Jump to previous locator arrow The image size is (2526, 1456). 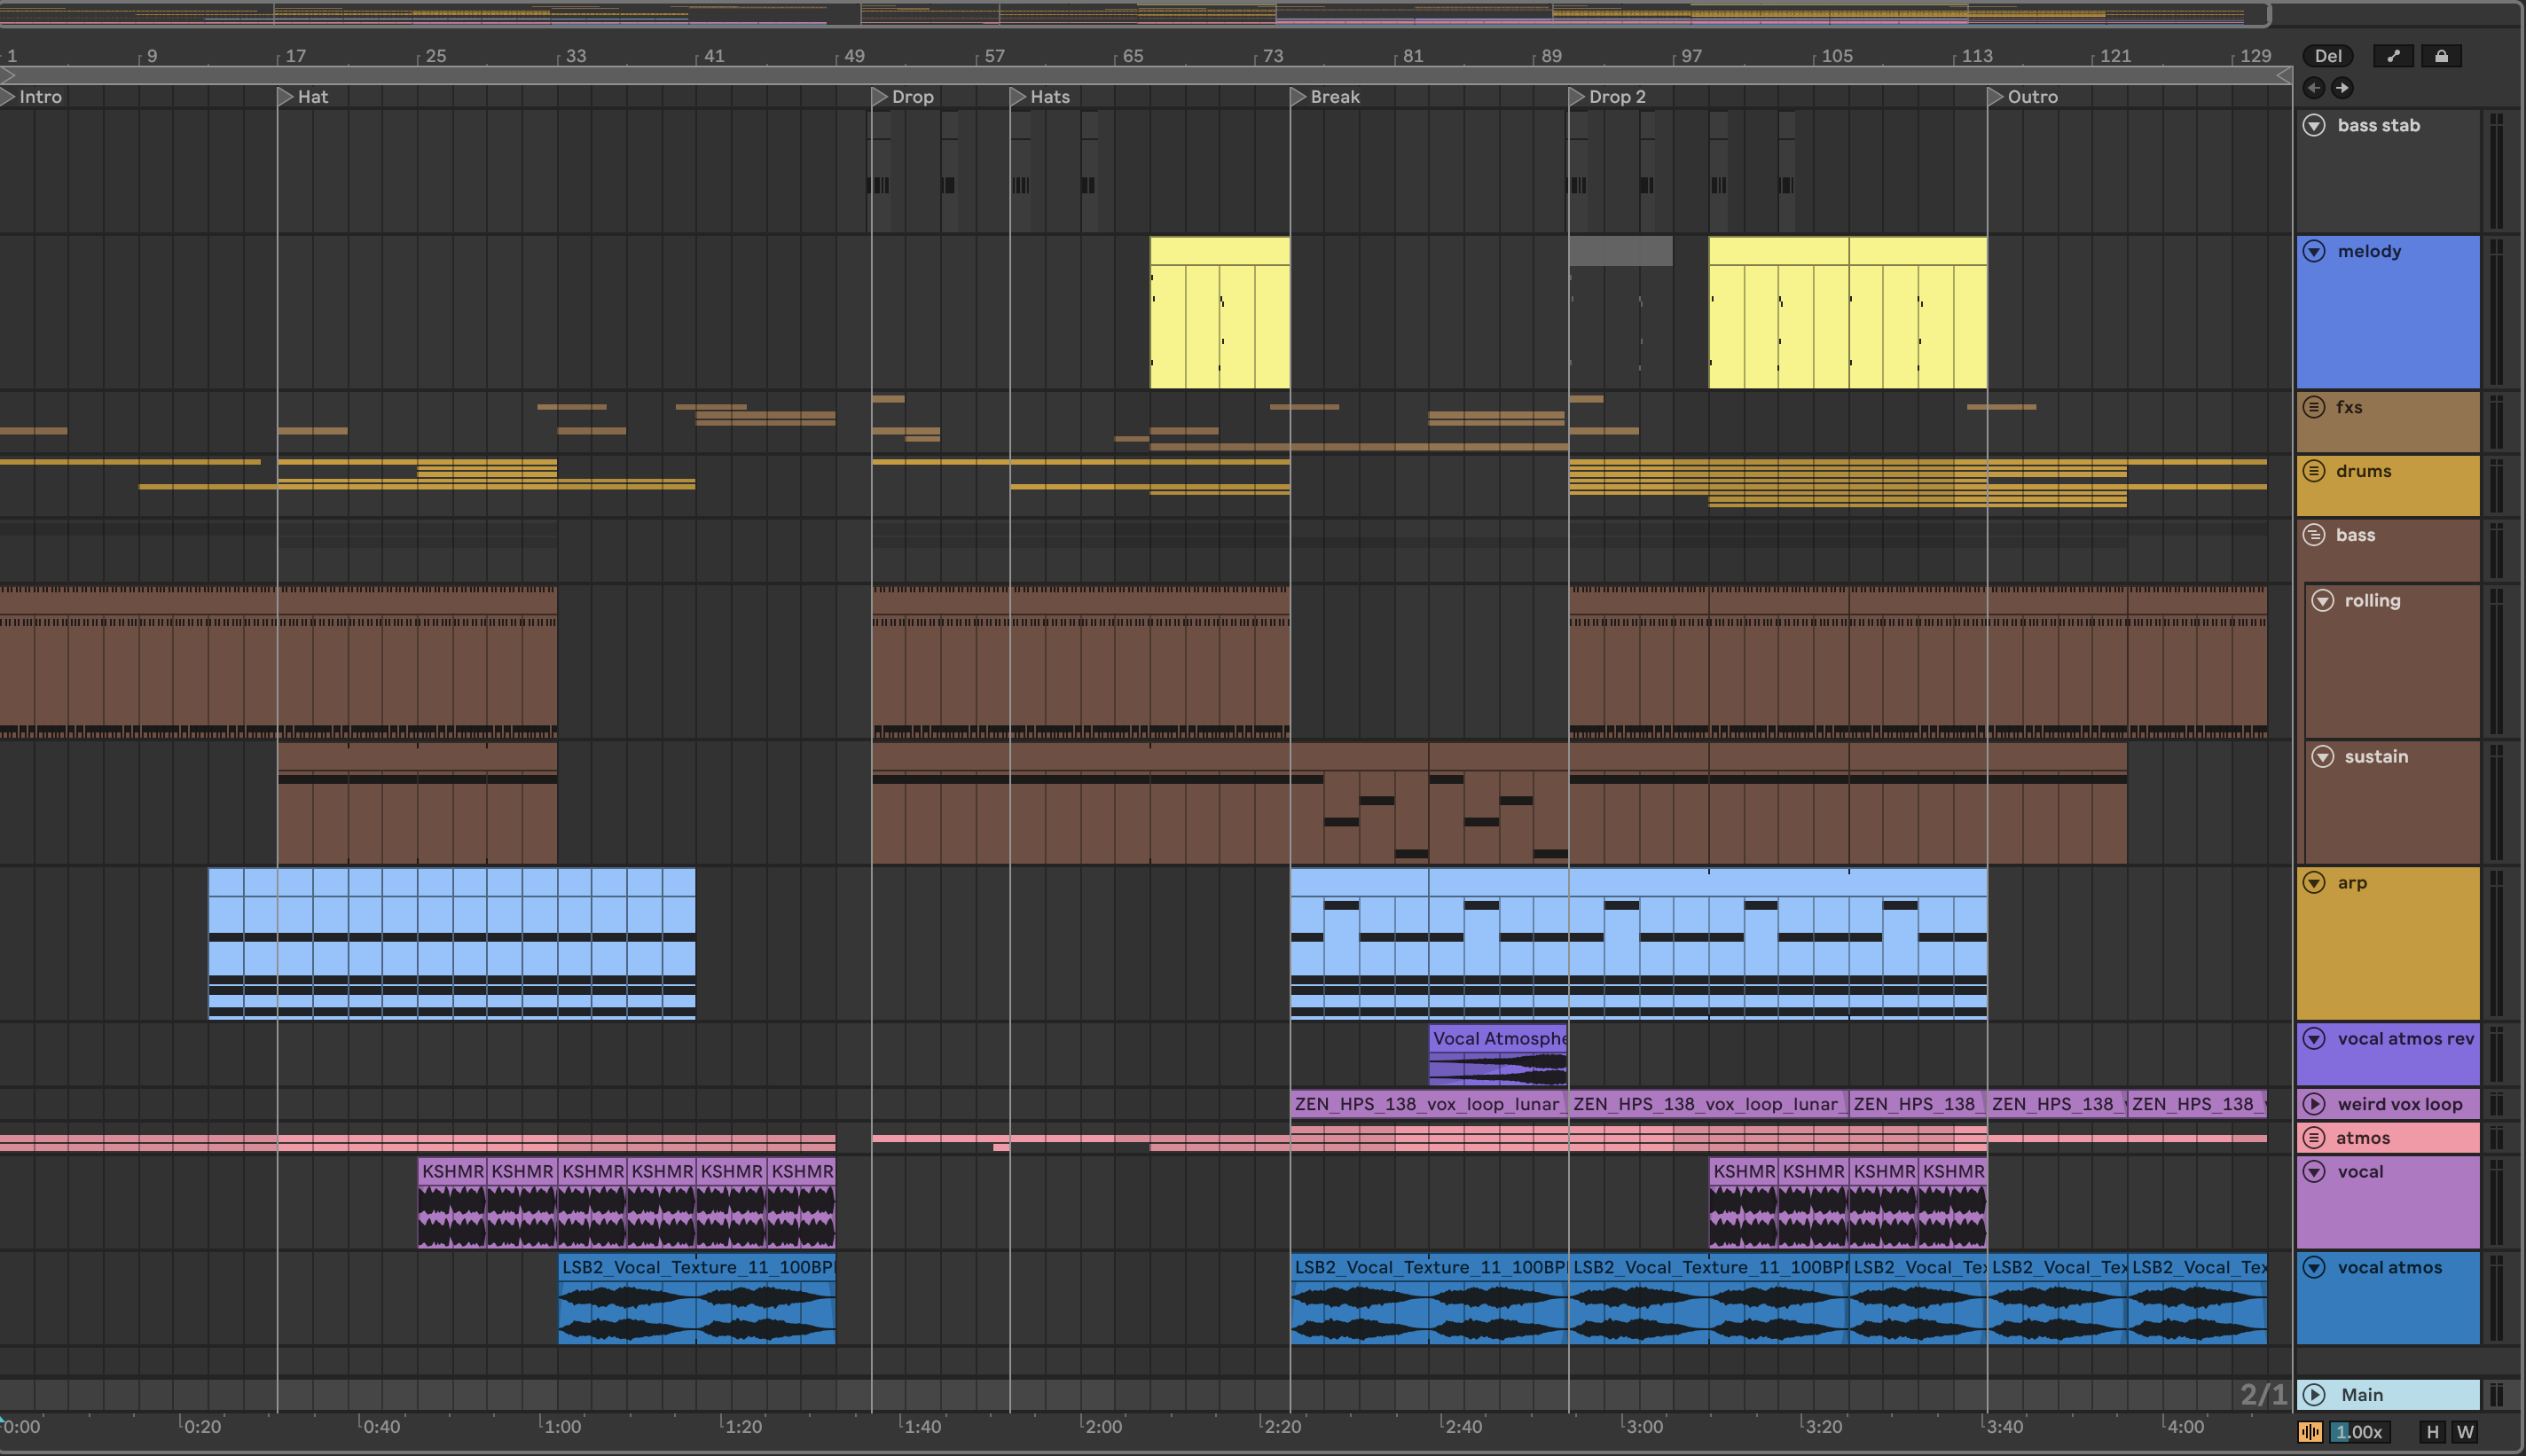click(2314, 88)
